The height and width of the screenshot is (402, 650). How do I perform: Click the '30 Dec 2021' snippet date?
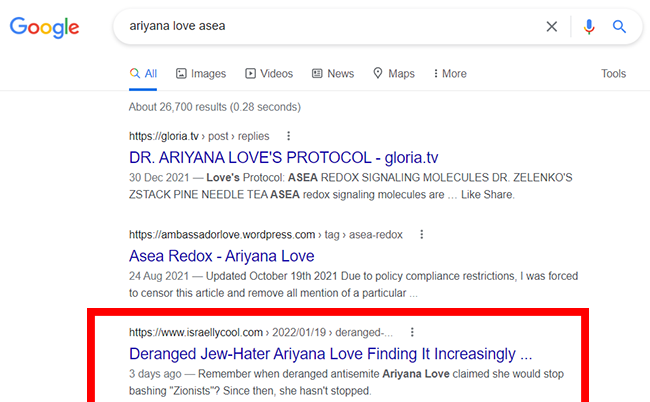[x=159, y=178]
